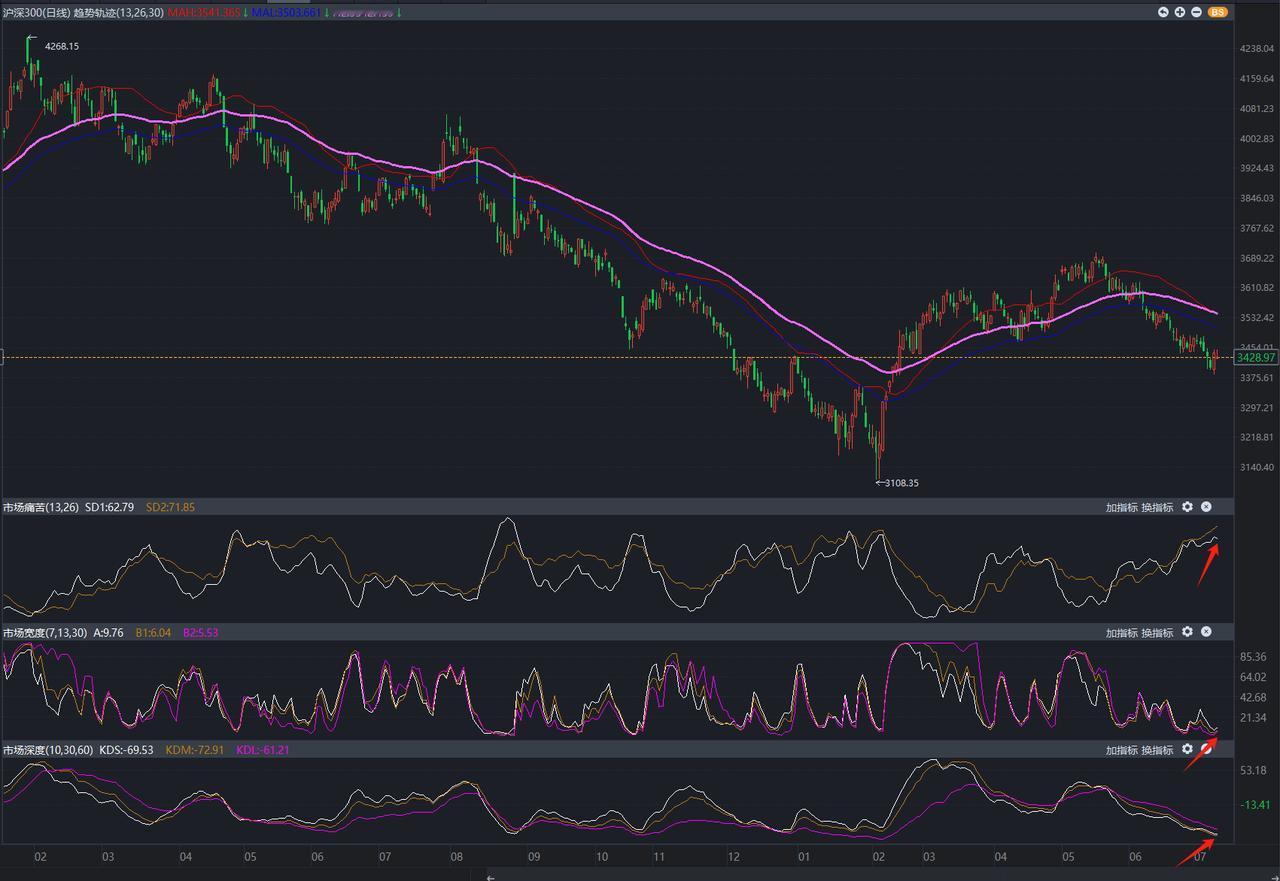1280x881 pixels.
Task: Click the undo/back arrow icon in chart header
Action: click(x=1163, y=12)
